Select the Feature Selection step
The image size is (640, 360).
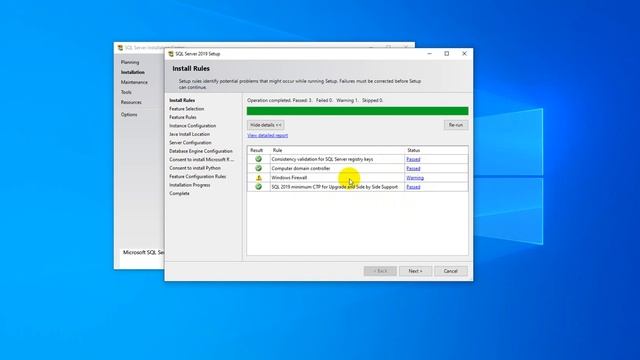click(x=187, y=109)
